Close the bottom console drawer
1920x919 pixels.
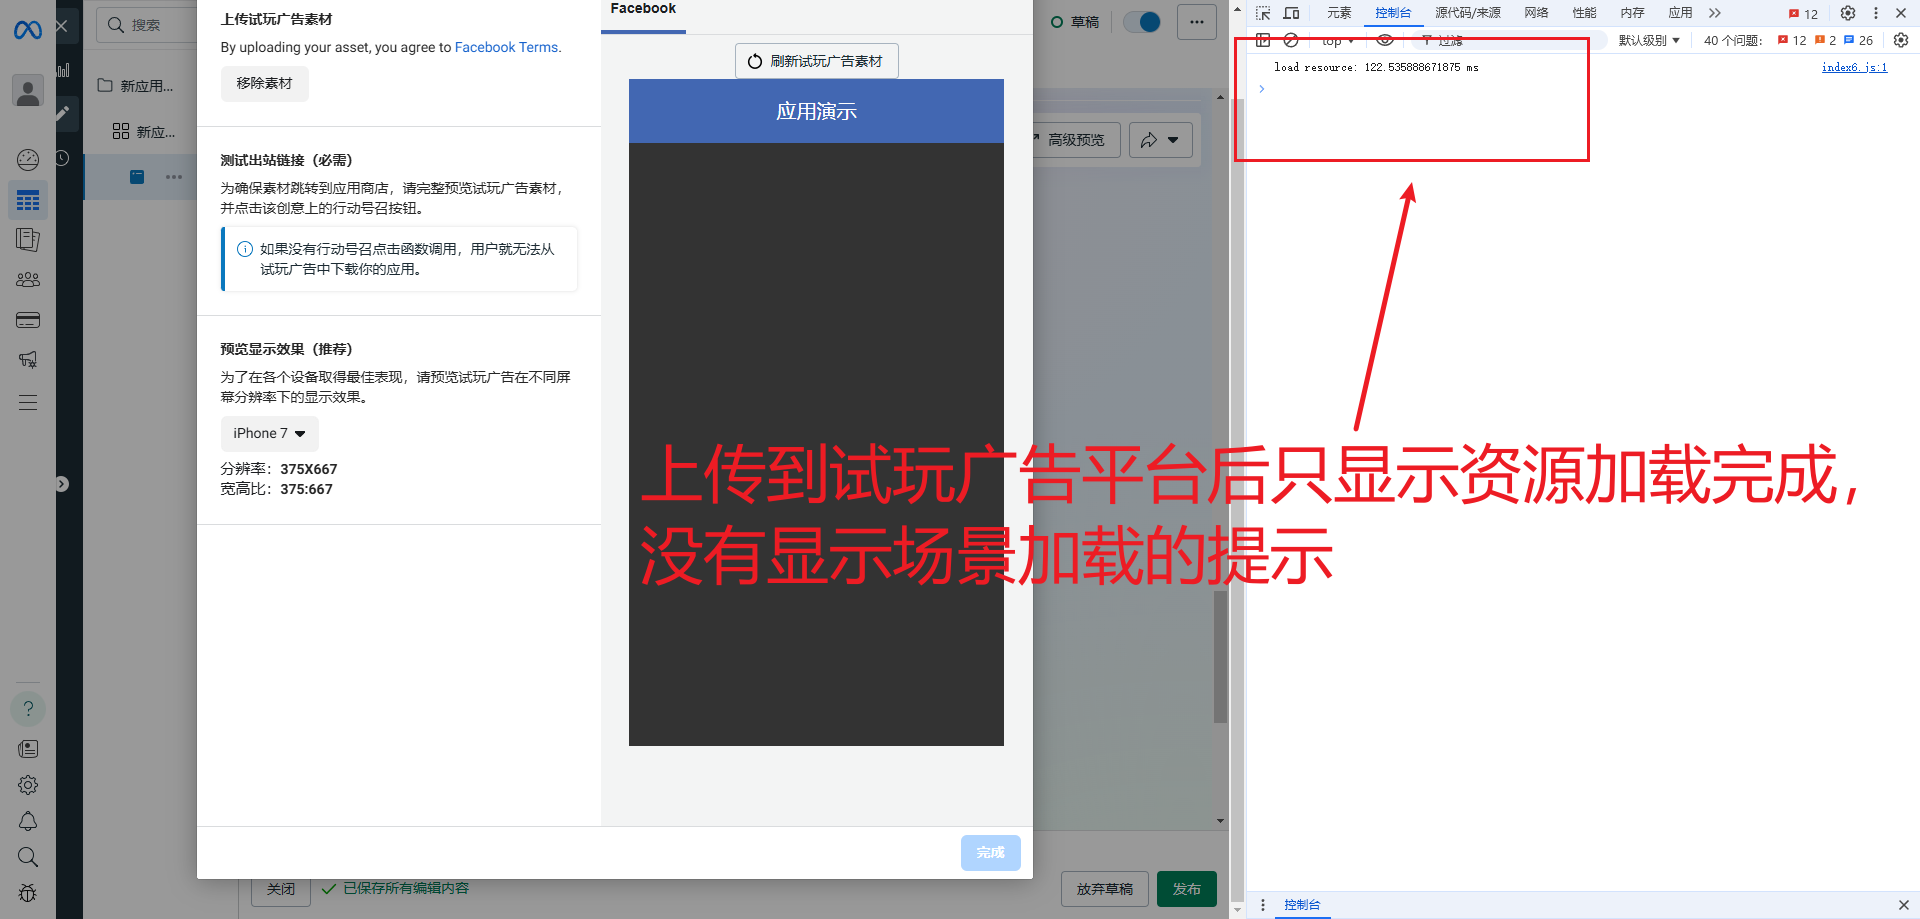click(x=1903, y=905)
